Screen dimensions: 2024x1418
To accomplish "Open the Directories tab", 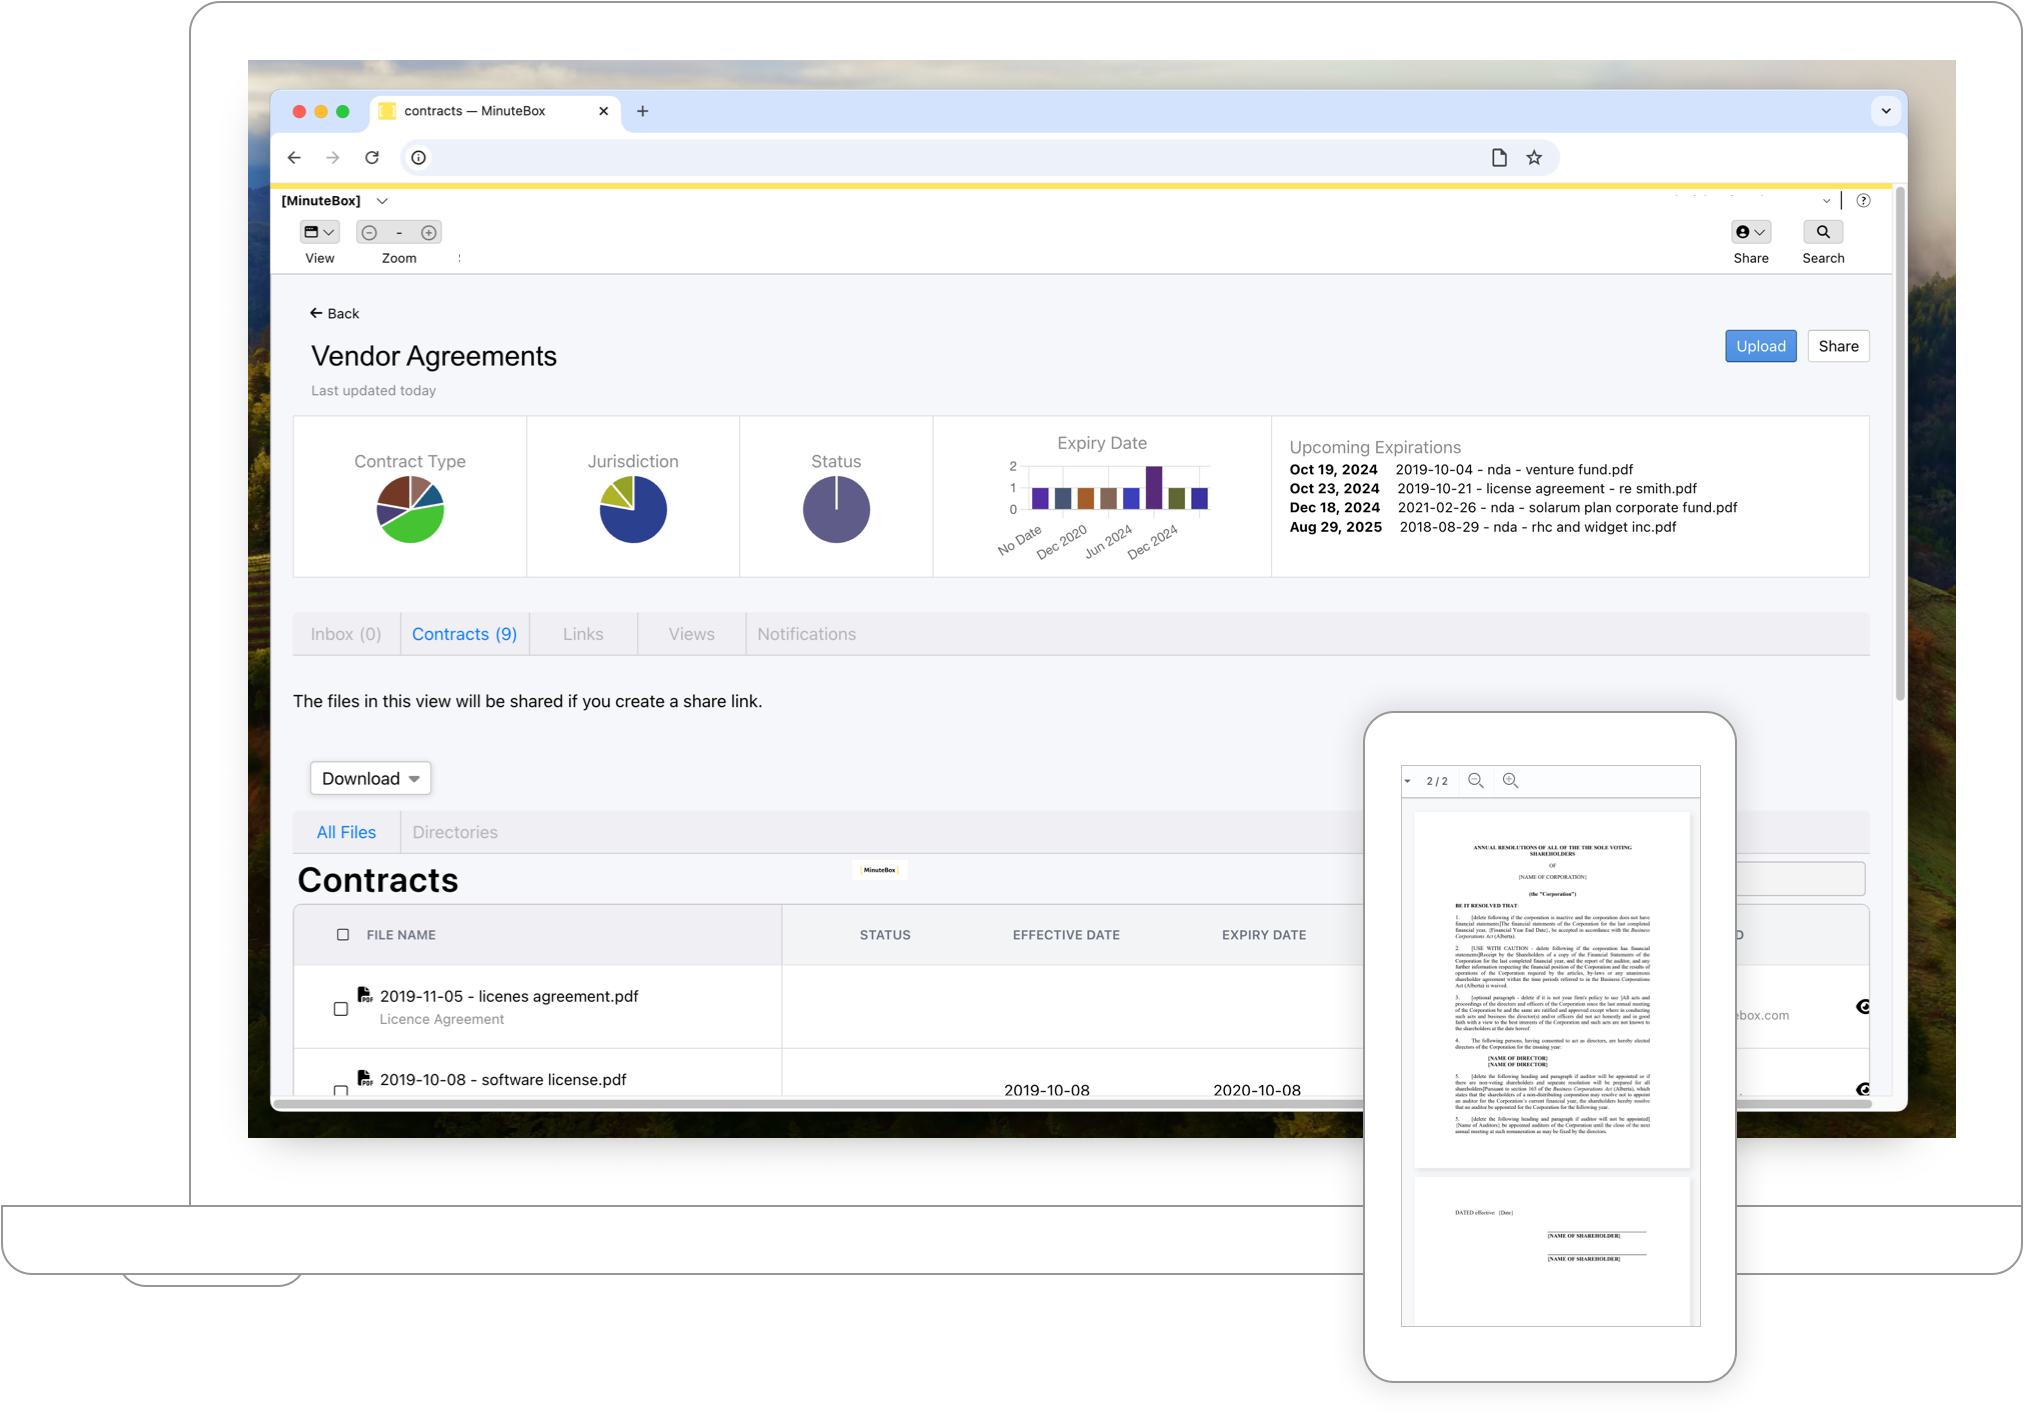I will pos(455,832).
